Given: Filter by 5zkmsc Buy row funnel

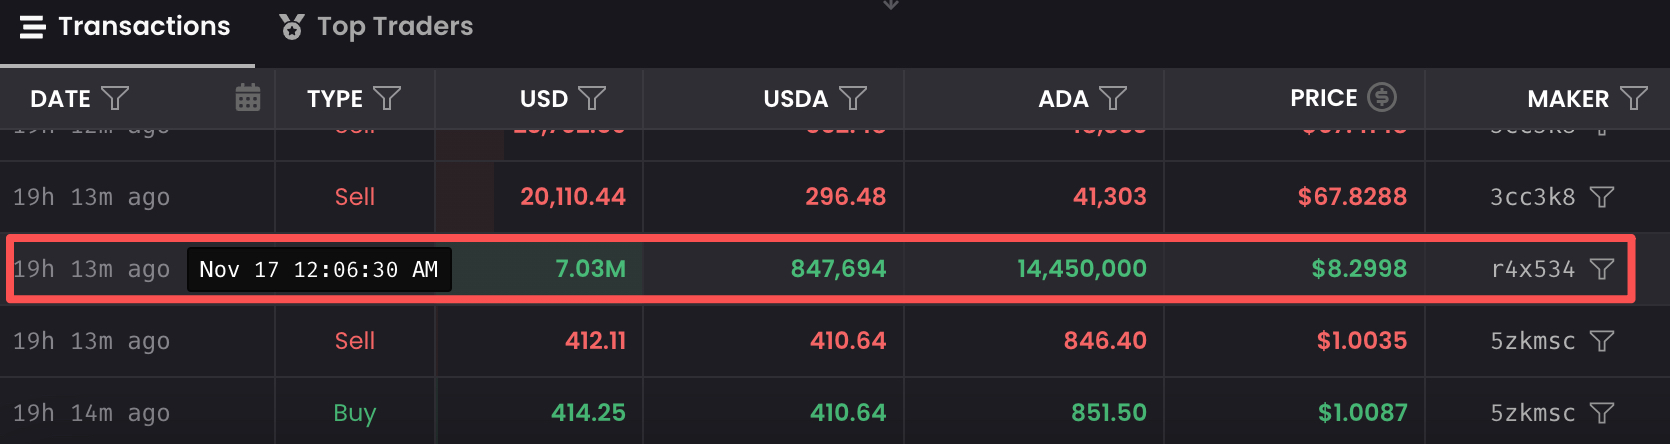Looking at the screenshot, I should click(x=1602, y=413).
